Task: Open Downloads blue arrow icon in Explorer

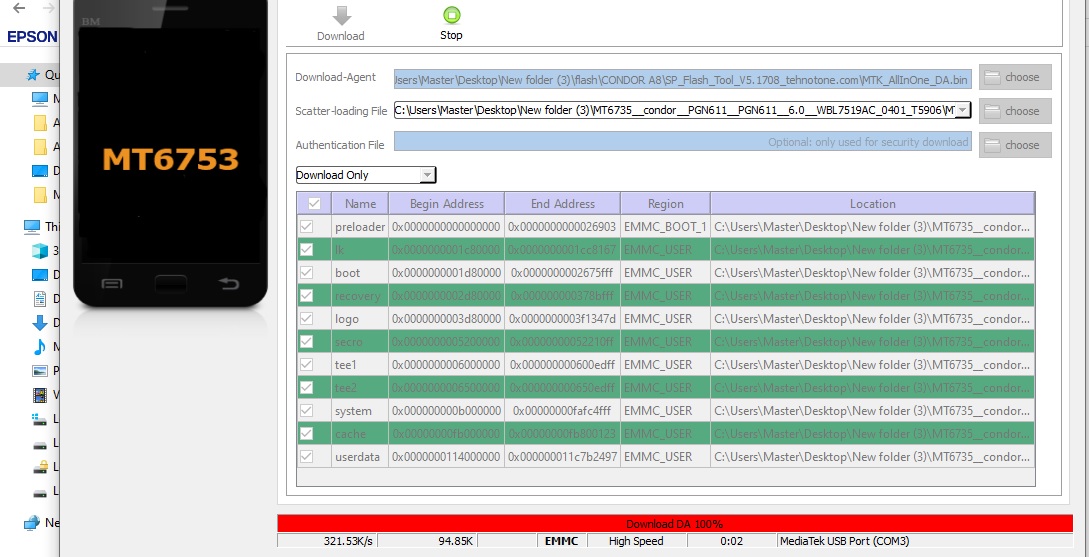Action: click(x=40, y=323)
